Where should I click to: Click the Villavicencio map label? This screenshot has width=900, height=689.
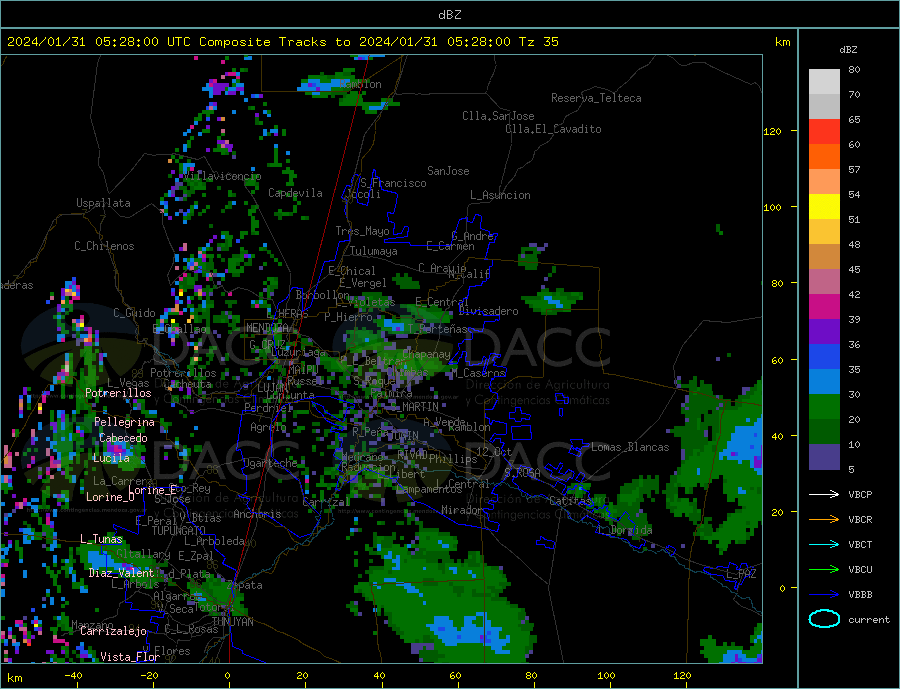tap(222, 176)
